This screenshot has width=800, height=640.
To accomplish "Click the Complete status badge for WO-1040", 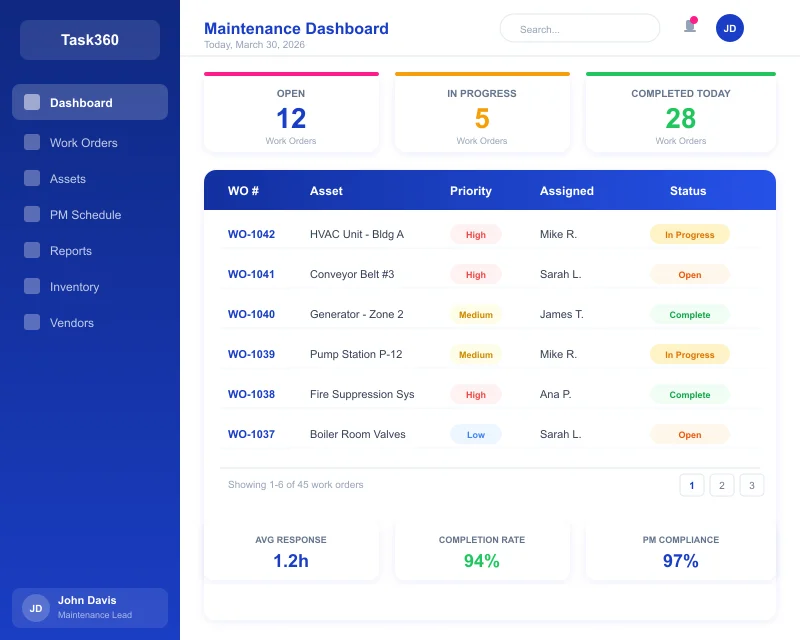I will click(x=689, y=314).
